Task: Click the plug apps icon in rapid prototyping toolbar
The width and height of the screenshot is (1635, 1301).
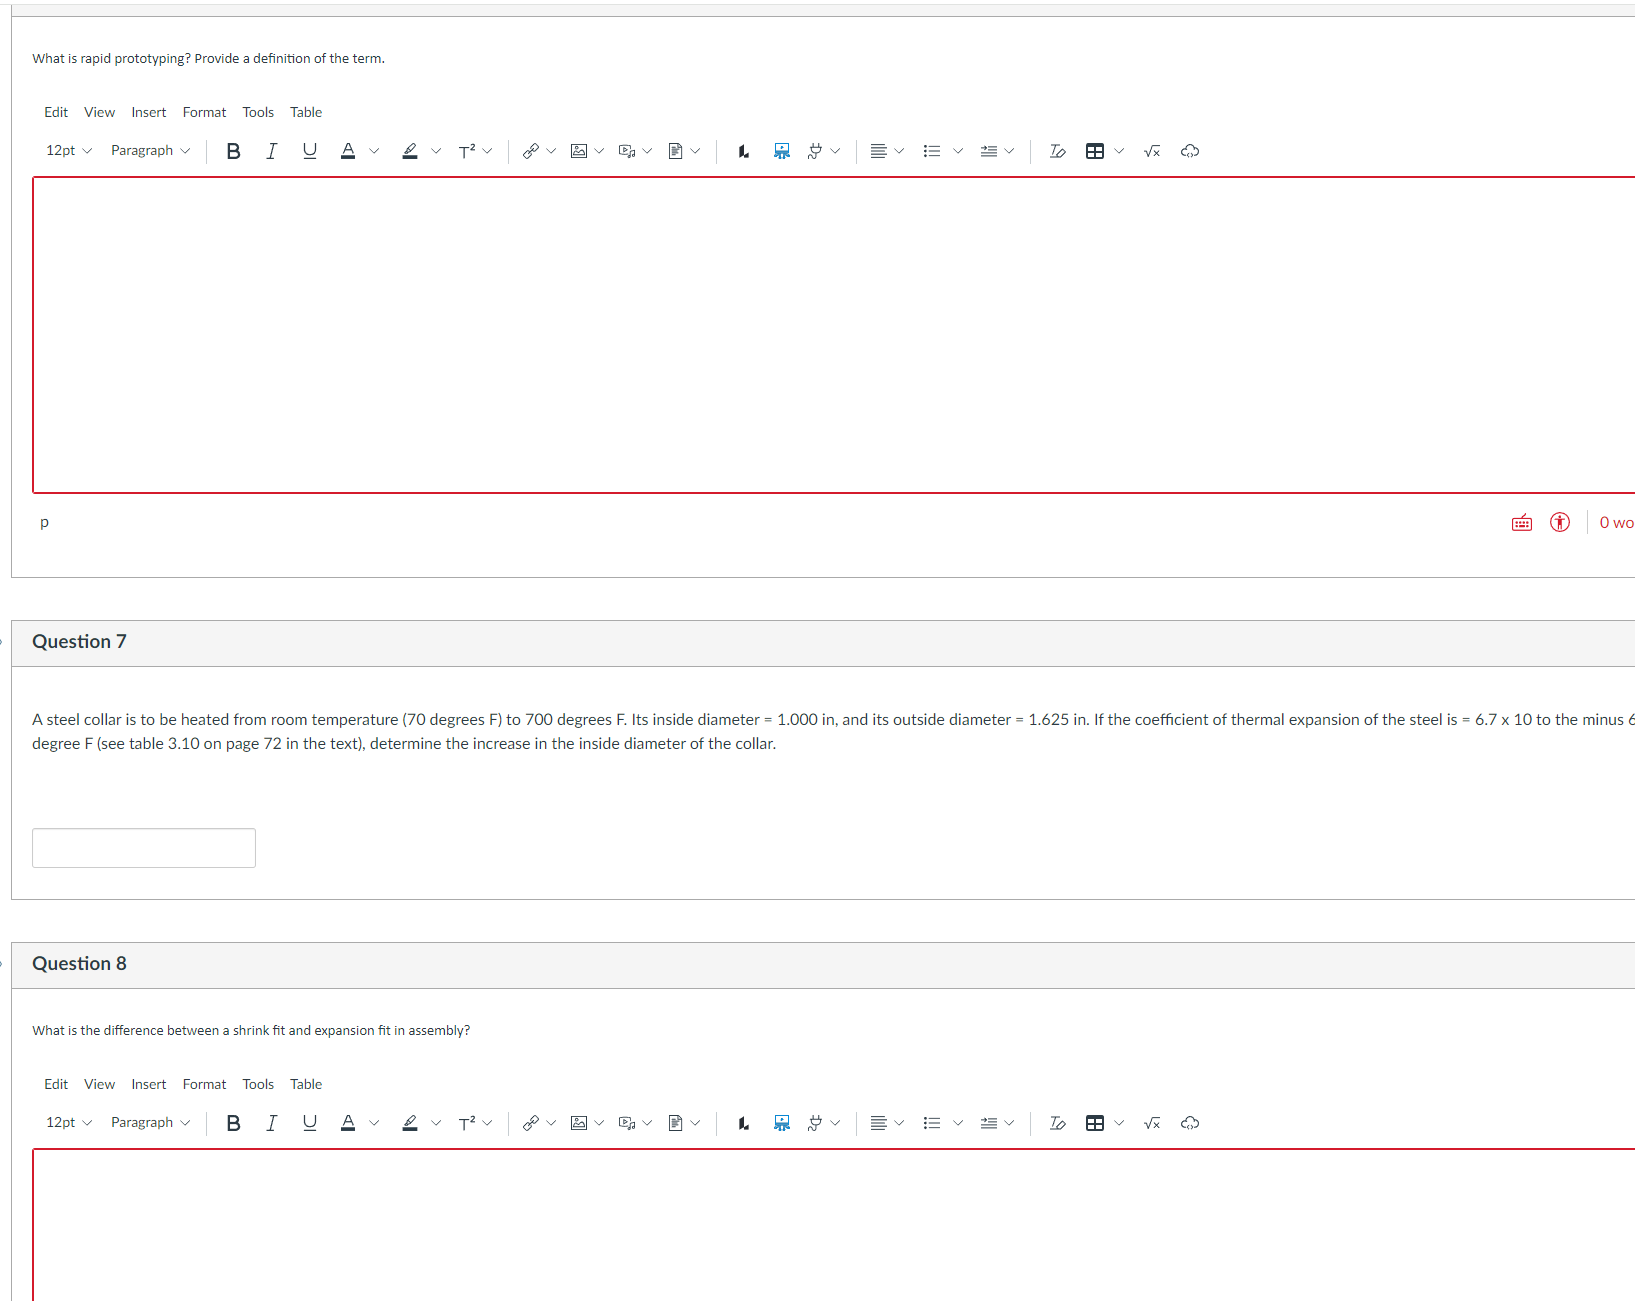Action: (x=815, y=151)
